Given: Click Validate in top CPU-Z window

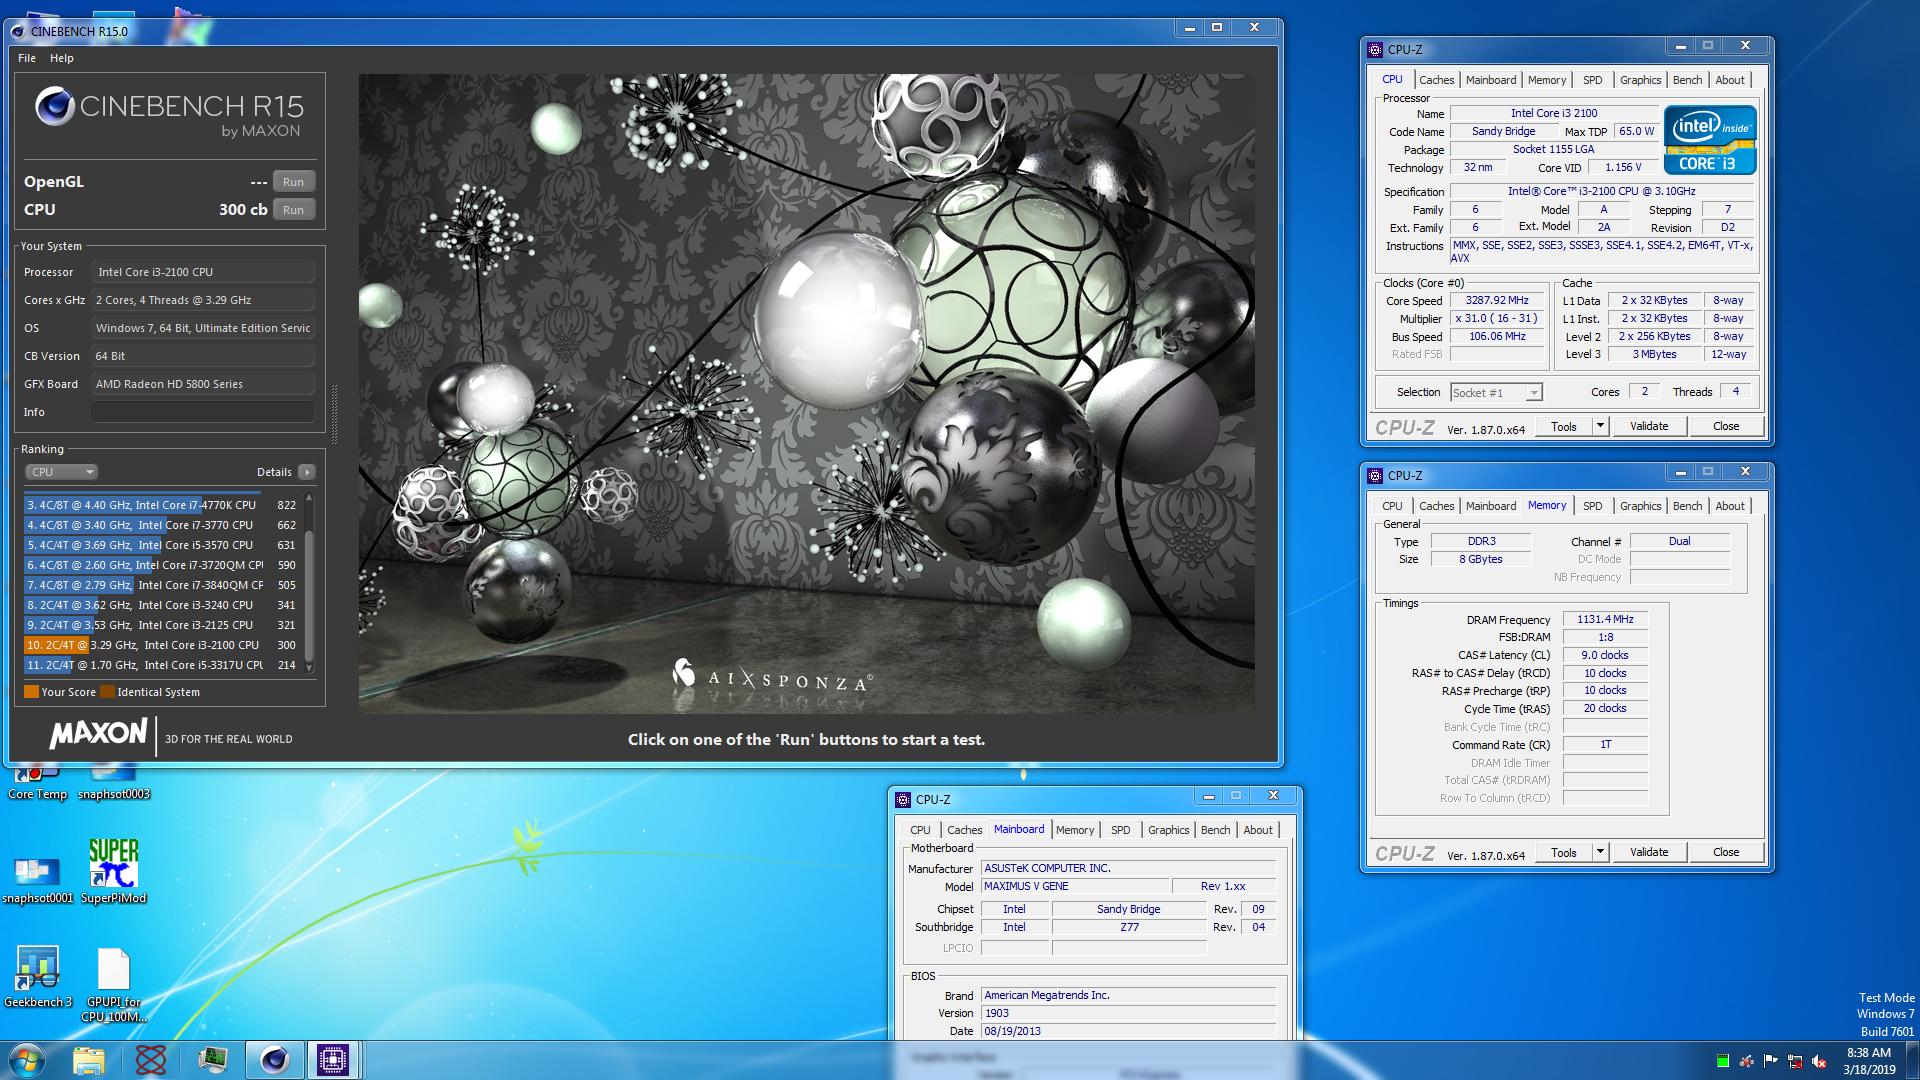Looking at the screenshot, I should point(1649,427).
